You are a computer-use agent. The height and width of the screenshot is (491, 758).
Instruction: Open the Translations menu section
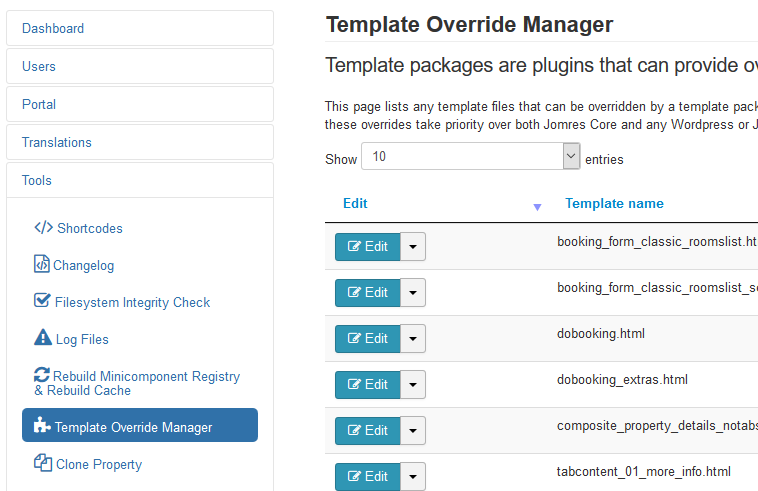pyautogui.click(x=140, y=143)
